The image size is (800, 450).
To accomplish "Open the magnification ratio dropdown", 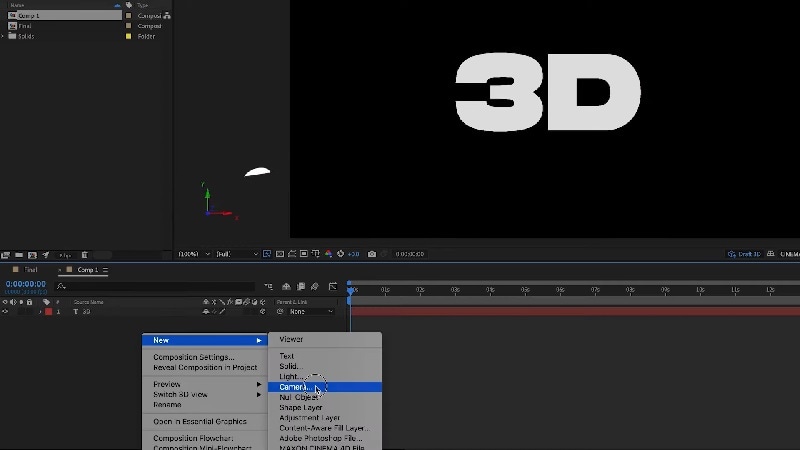I will coord(194,254).
